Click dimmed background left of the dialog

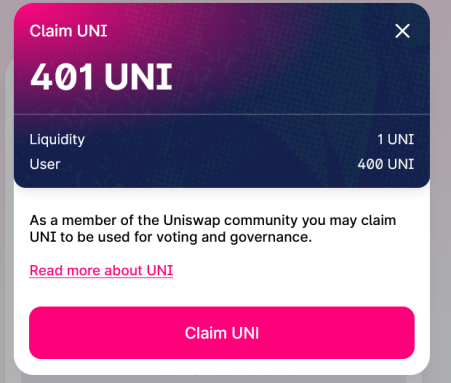7,200
